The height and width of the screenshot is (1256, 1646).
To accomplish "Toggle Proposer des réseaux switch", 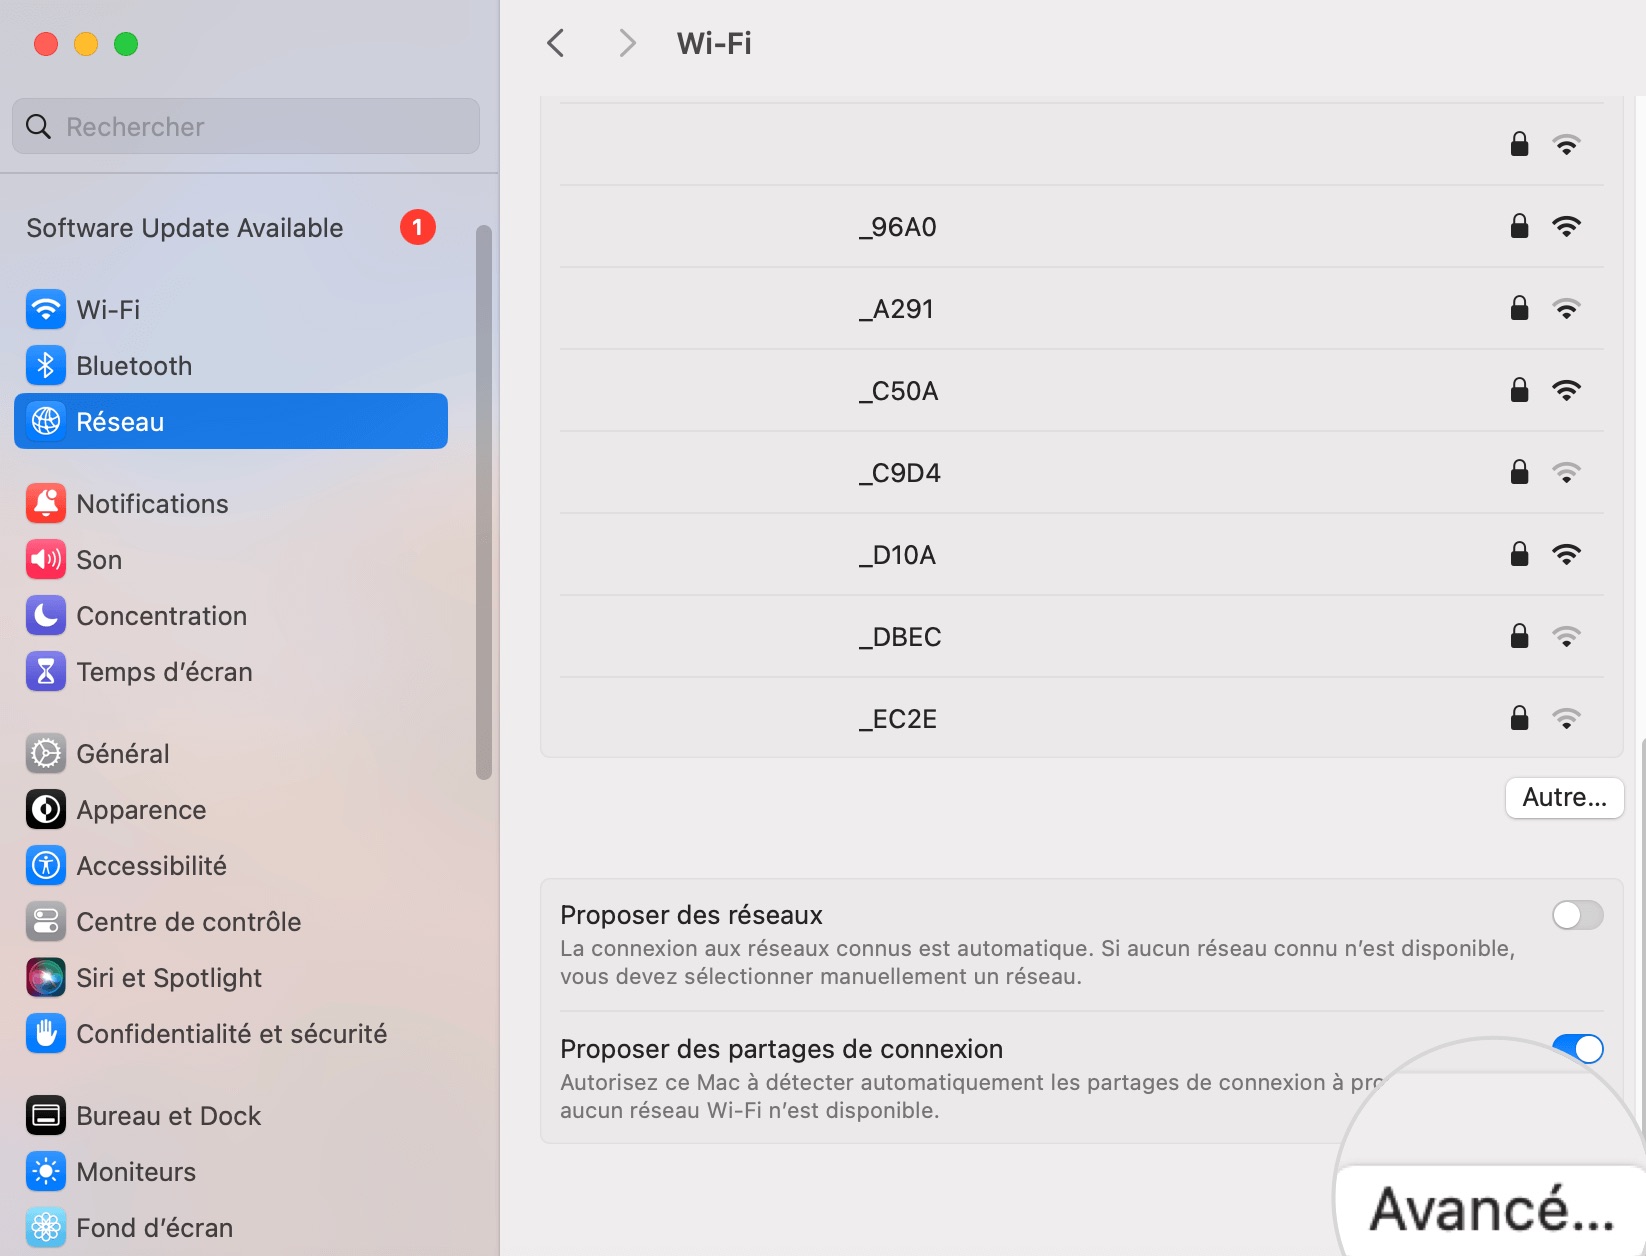I will [1577, 915].
